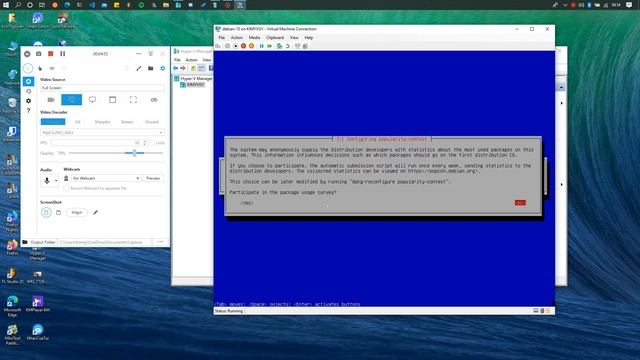The height and width of the screenshot is (360, 640).
Task: Toggle the microphone audio button
Action: [47, 180]
